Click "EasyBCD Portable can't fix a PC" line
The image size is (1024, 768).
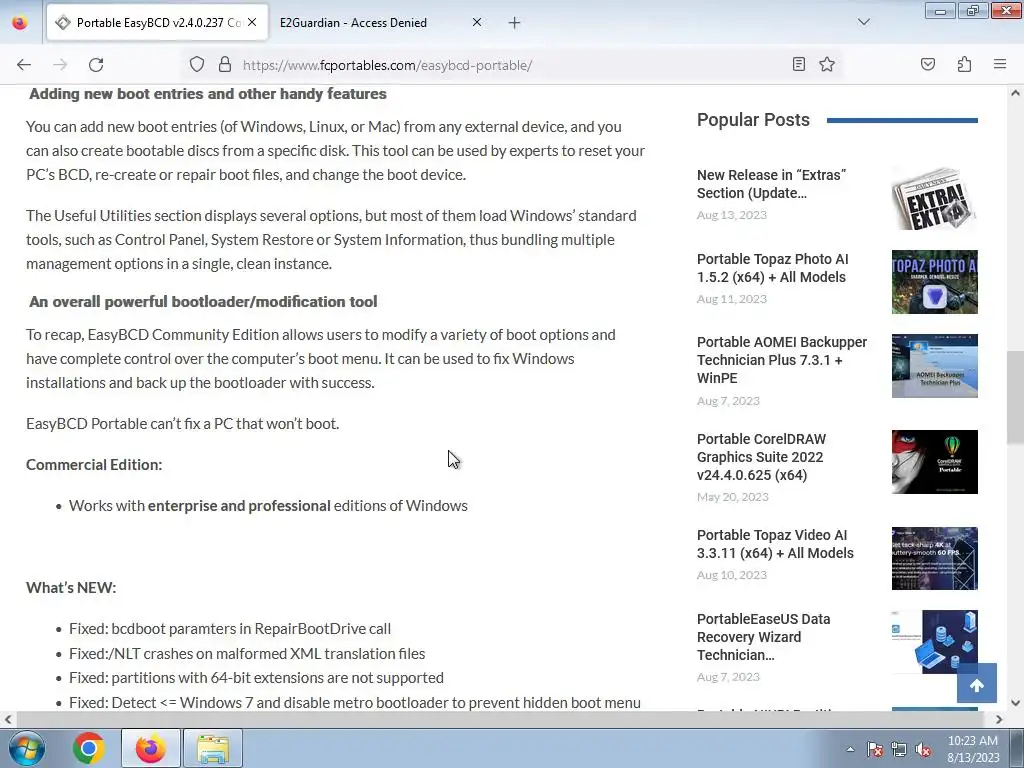pyautogui.click(x=183, y=423)
